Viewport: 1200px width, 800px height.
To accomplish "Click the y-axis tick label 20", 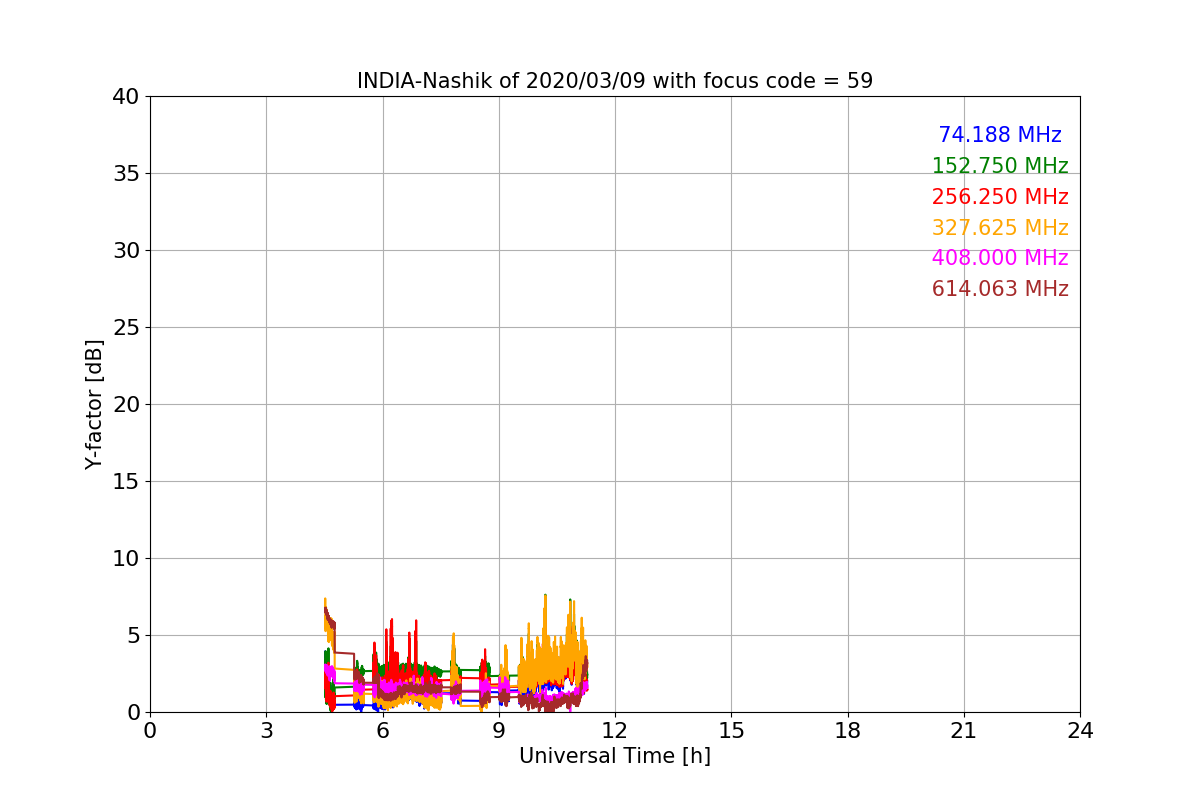I will pos(126,405).
